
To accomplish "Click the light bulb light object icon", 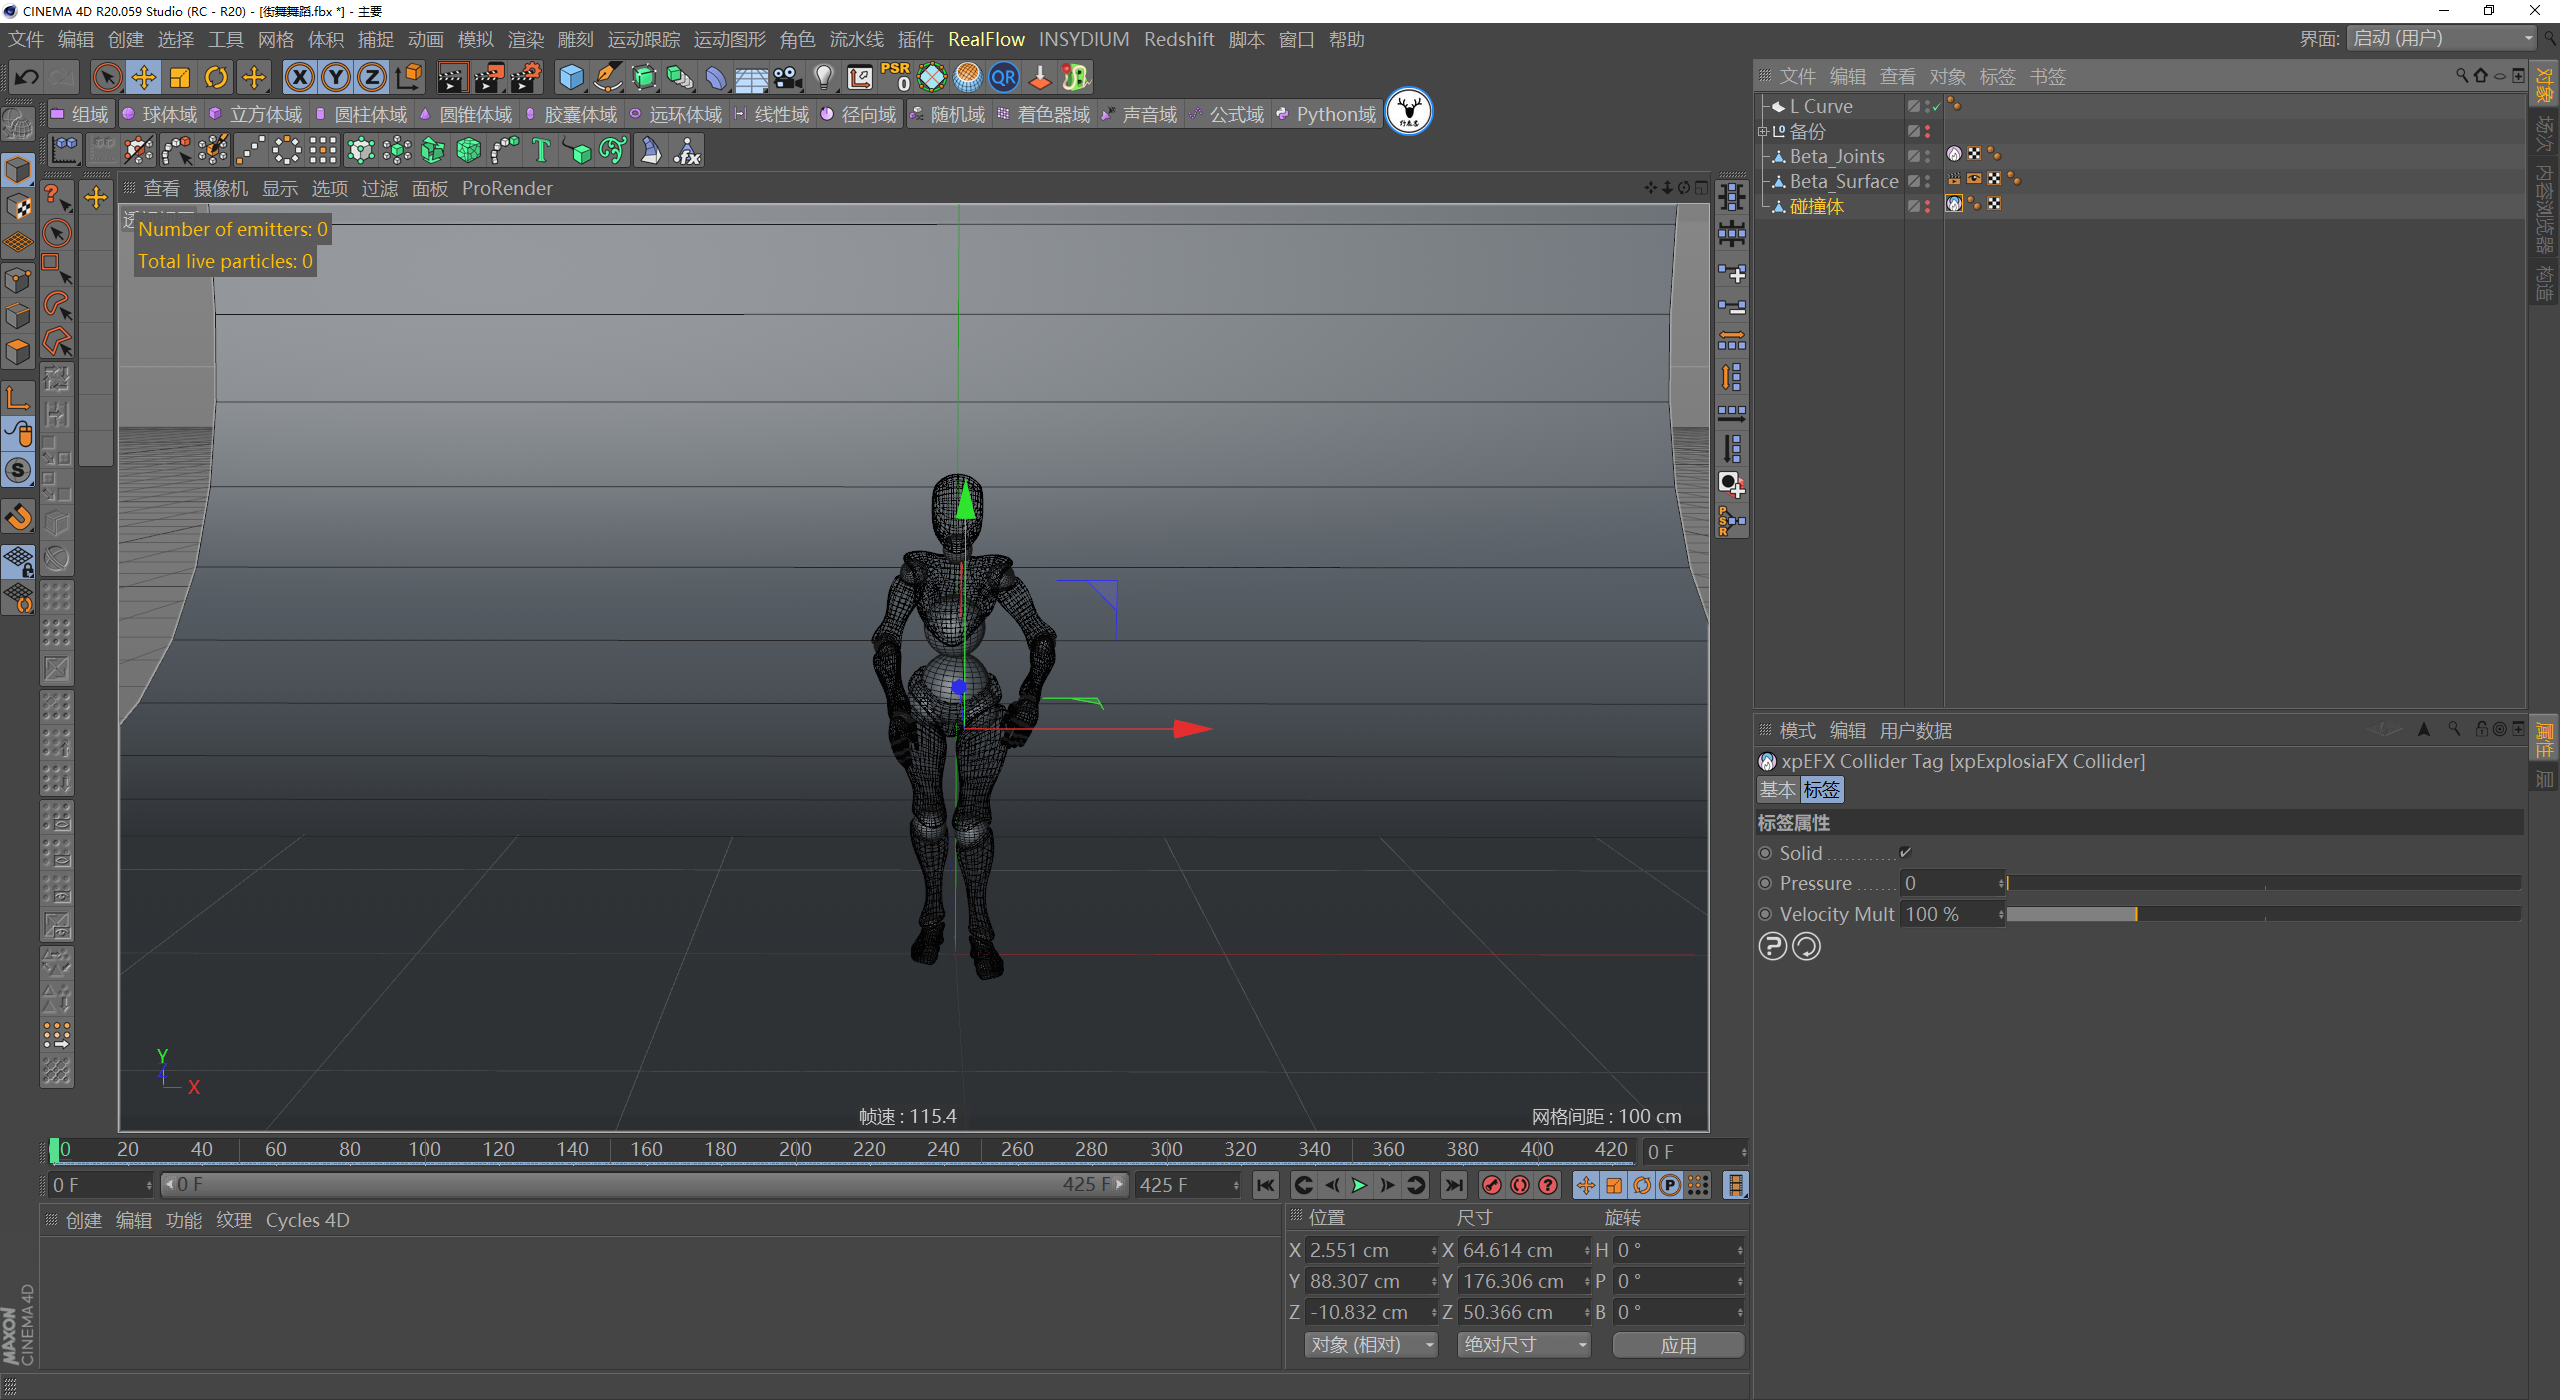I will tap(823, 77).
